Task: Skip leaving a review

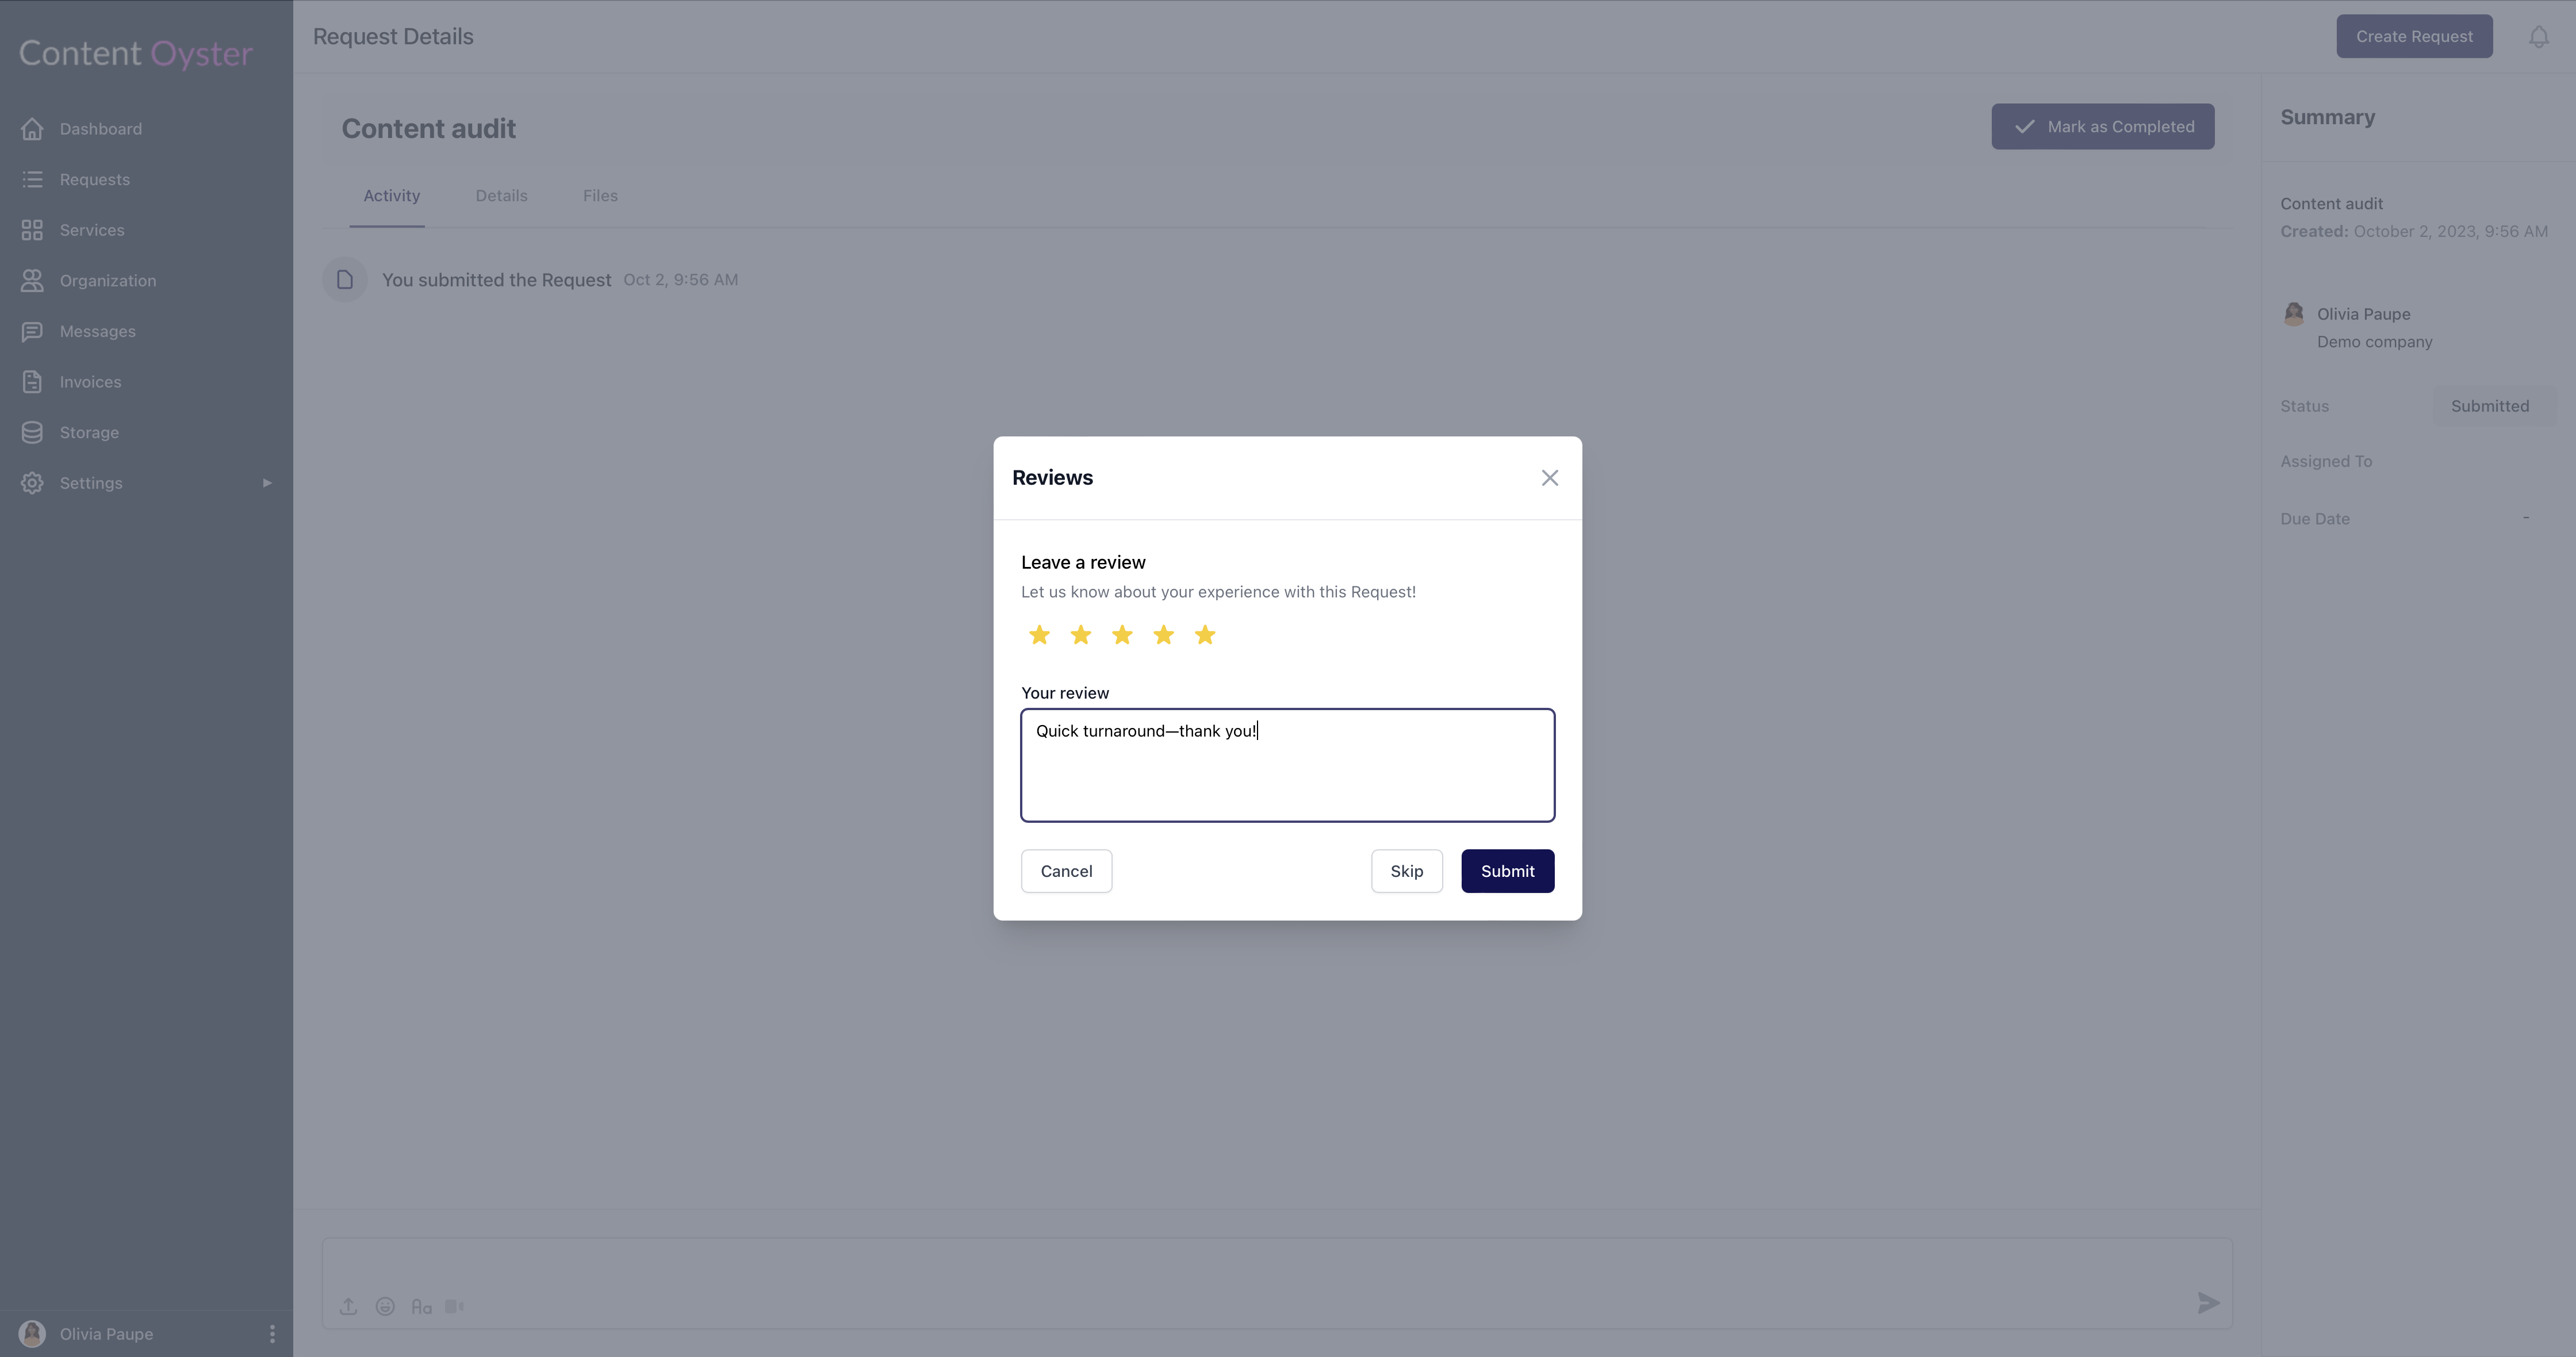Action: pyautogui.click(x=1406, y=871)
